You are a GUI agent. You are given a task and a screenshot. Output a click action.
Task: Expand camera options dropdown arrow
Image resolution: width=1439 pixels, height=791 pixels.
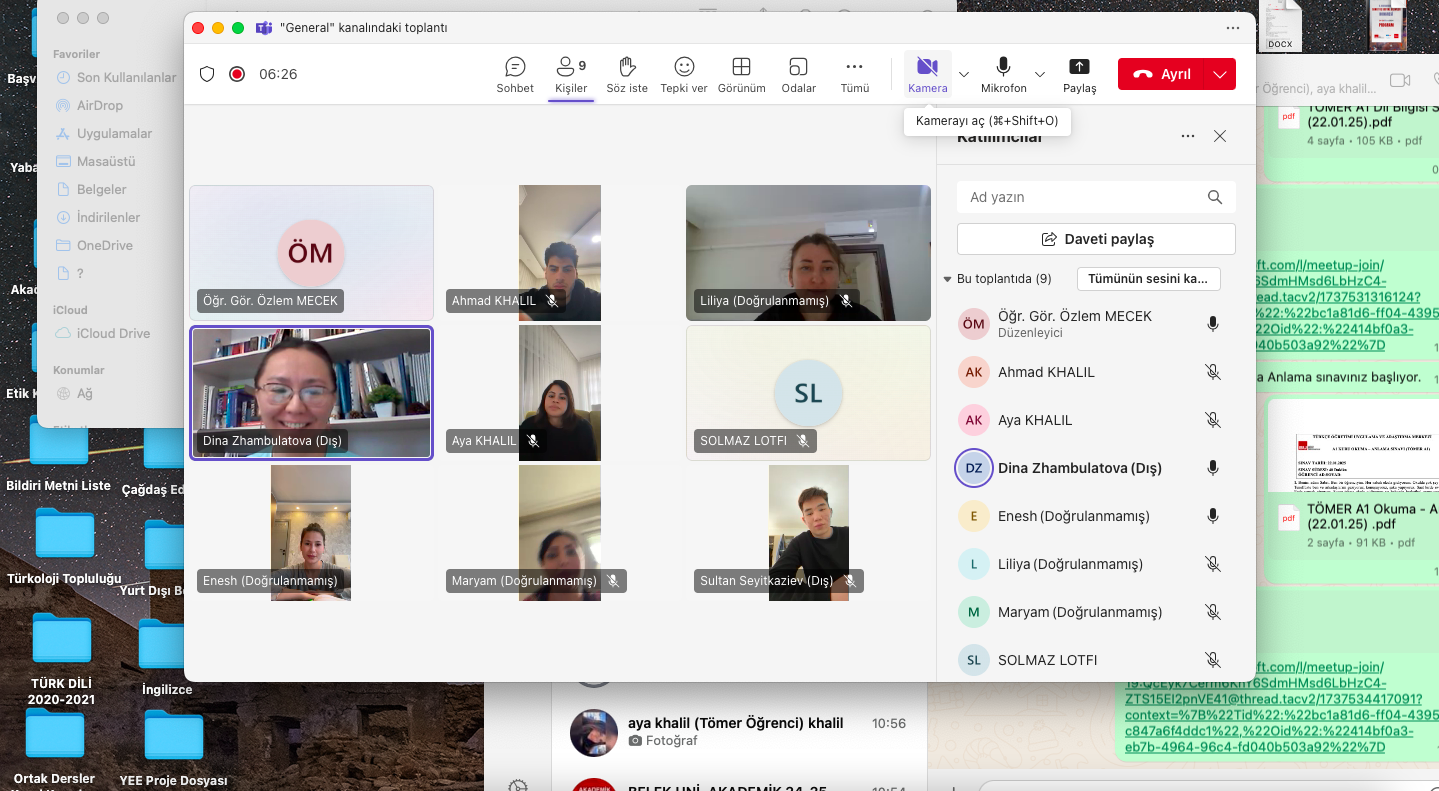[964, 74]
